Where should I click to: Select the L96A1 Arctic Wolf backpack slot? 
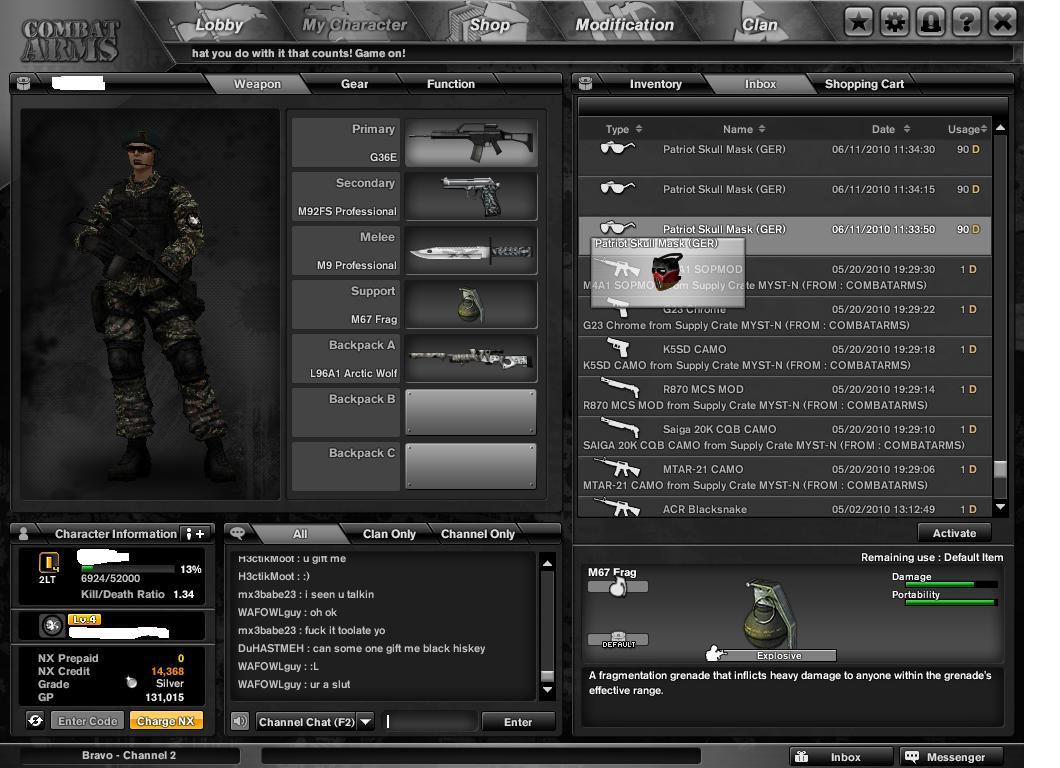471,359
